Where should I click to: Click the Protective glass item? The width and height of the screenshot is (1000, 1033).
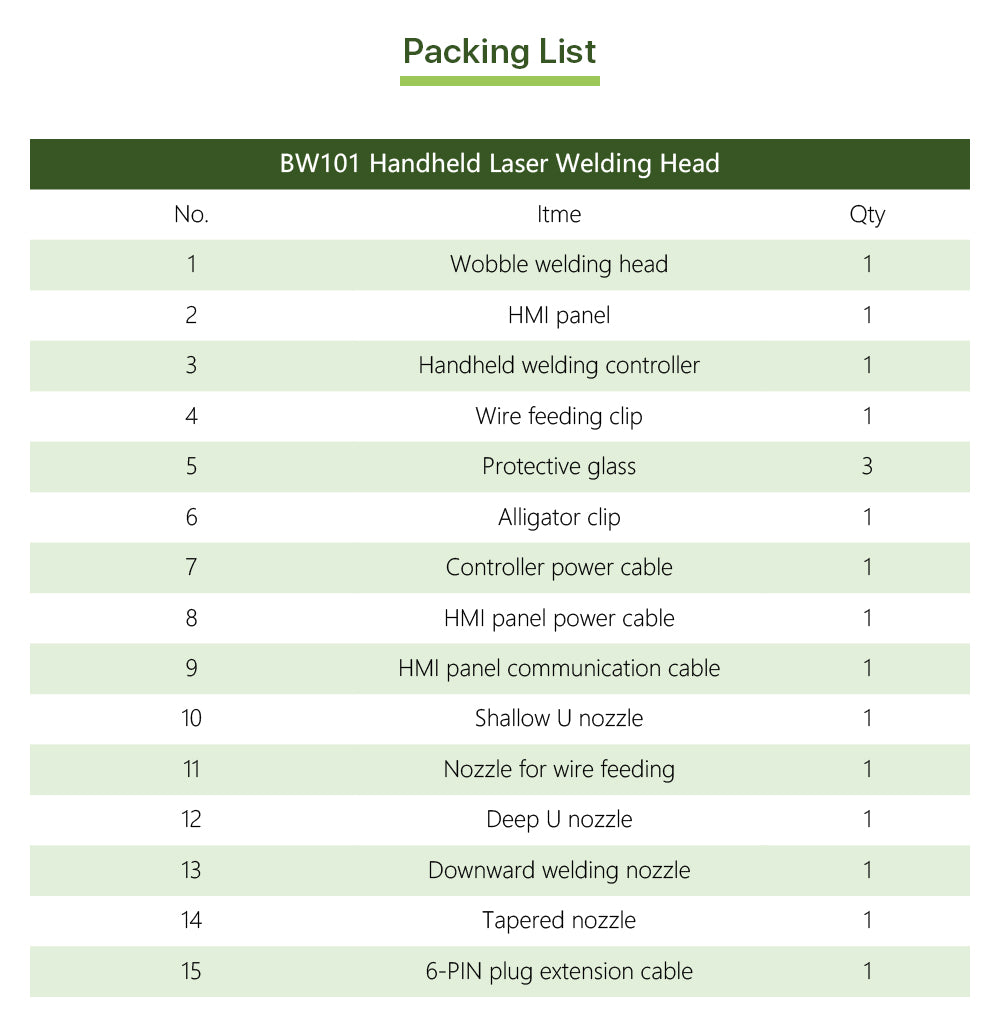[x=559, y=466]
